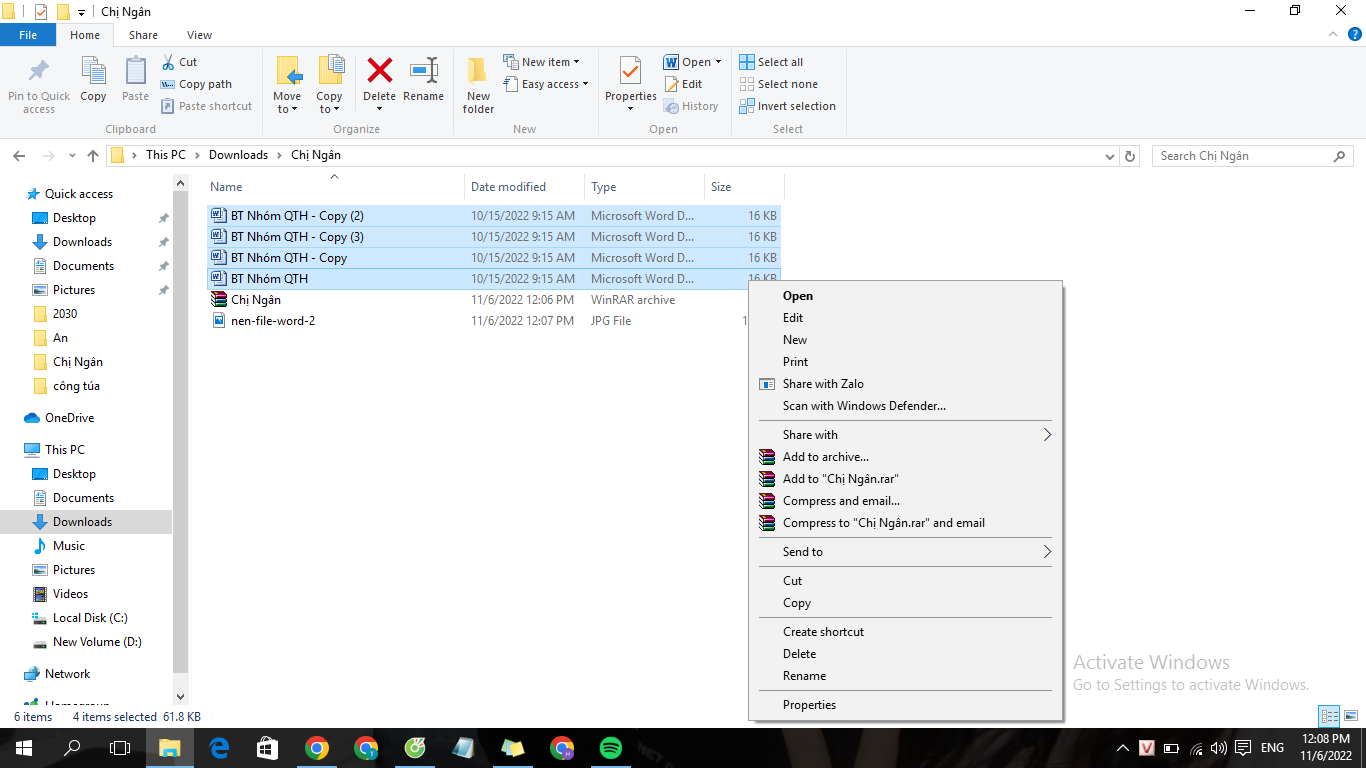The height and width of the screenshot is (768, 1366).
Task: Click Invert selection in the ribbon
Action: tap(787, 106)
